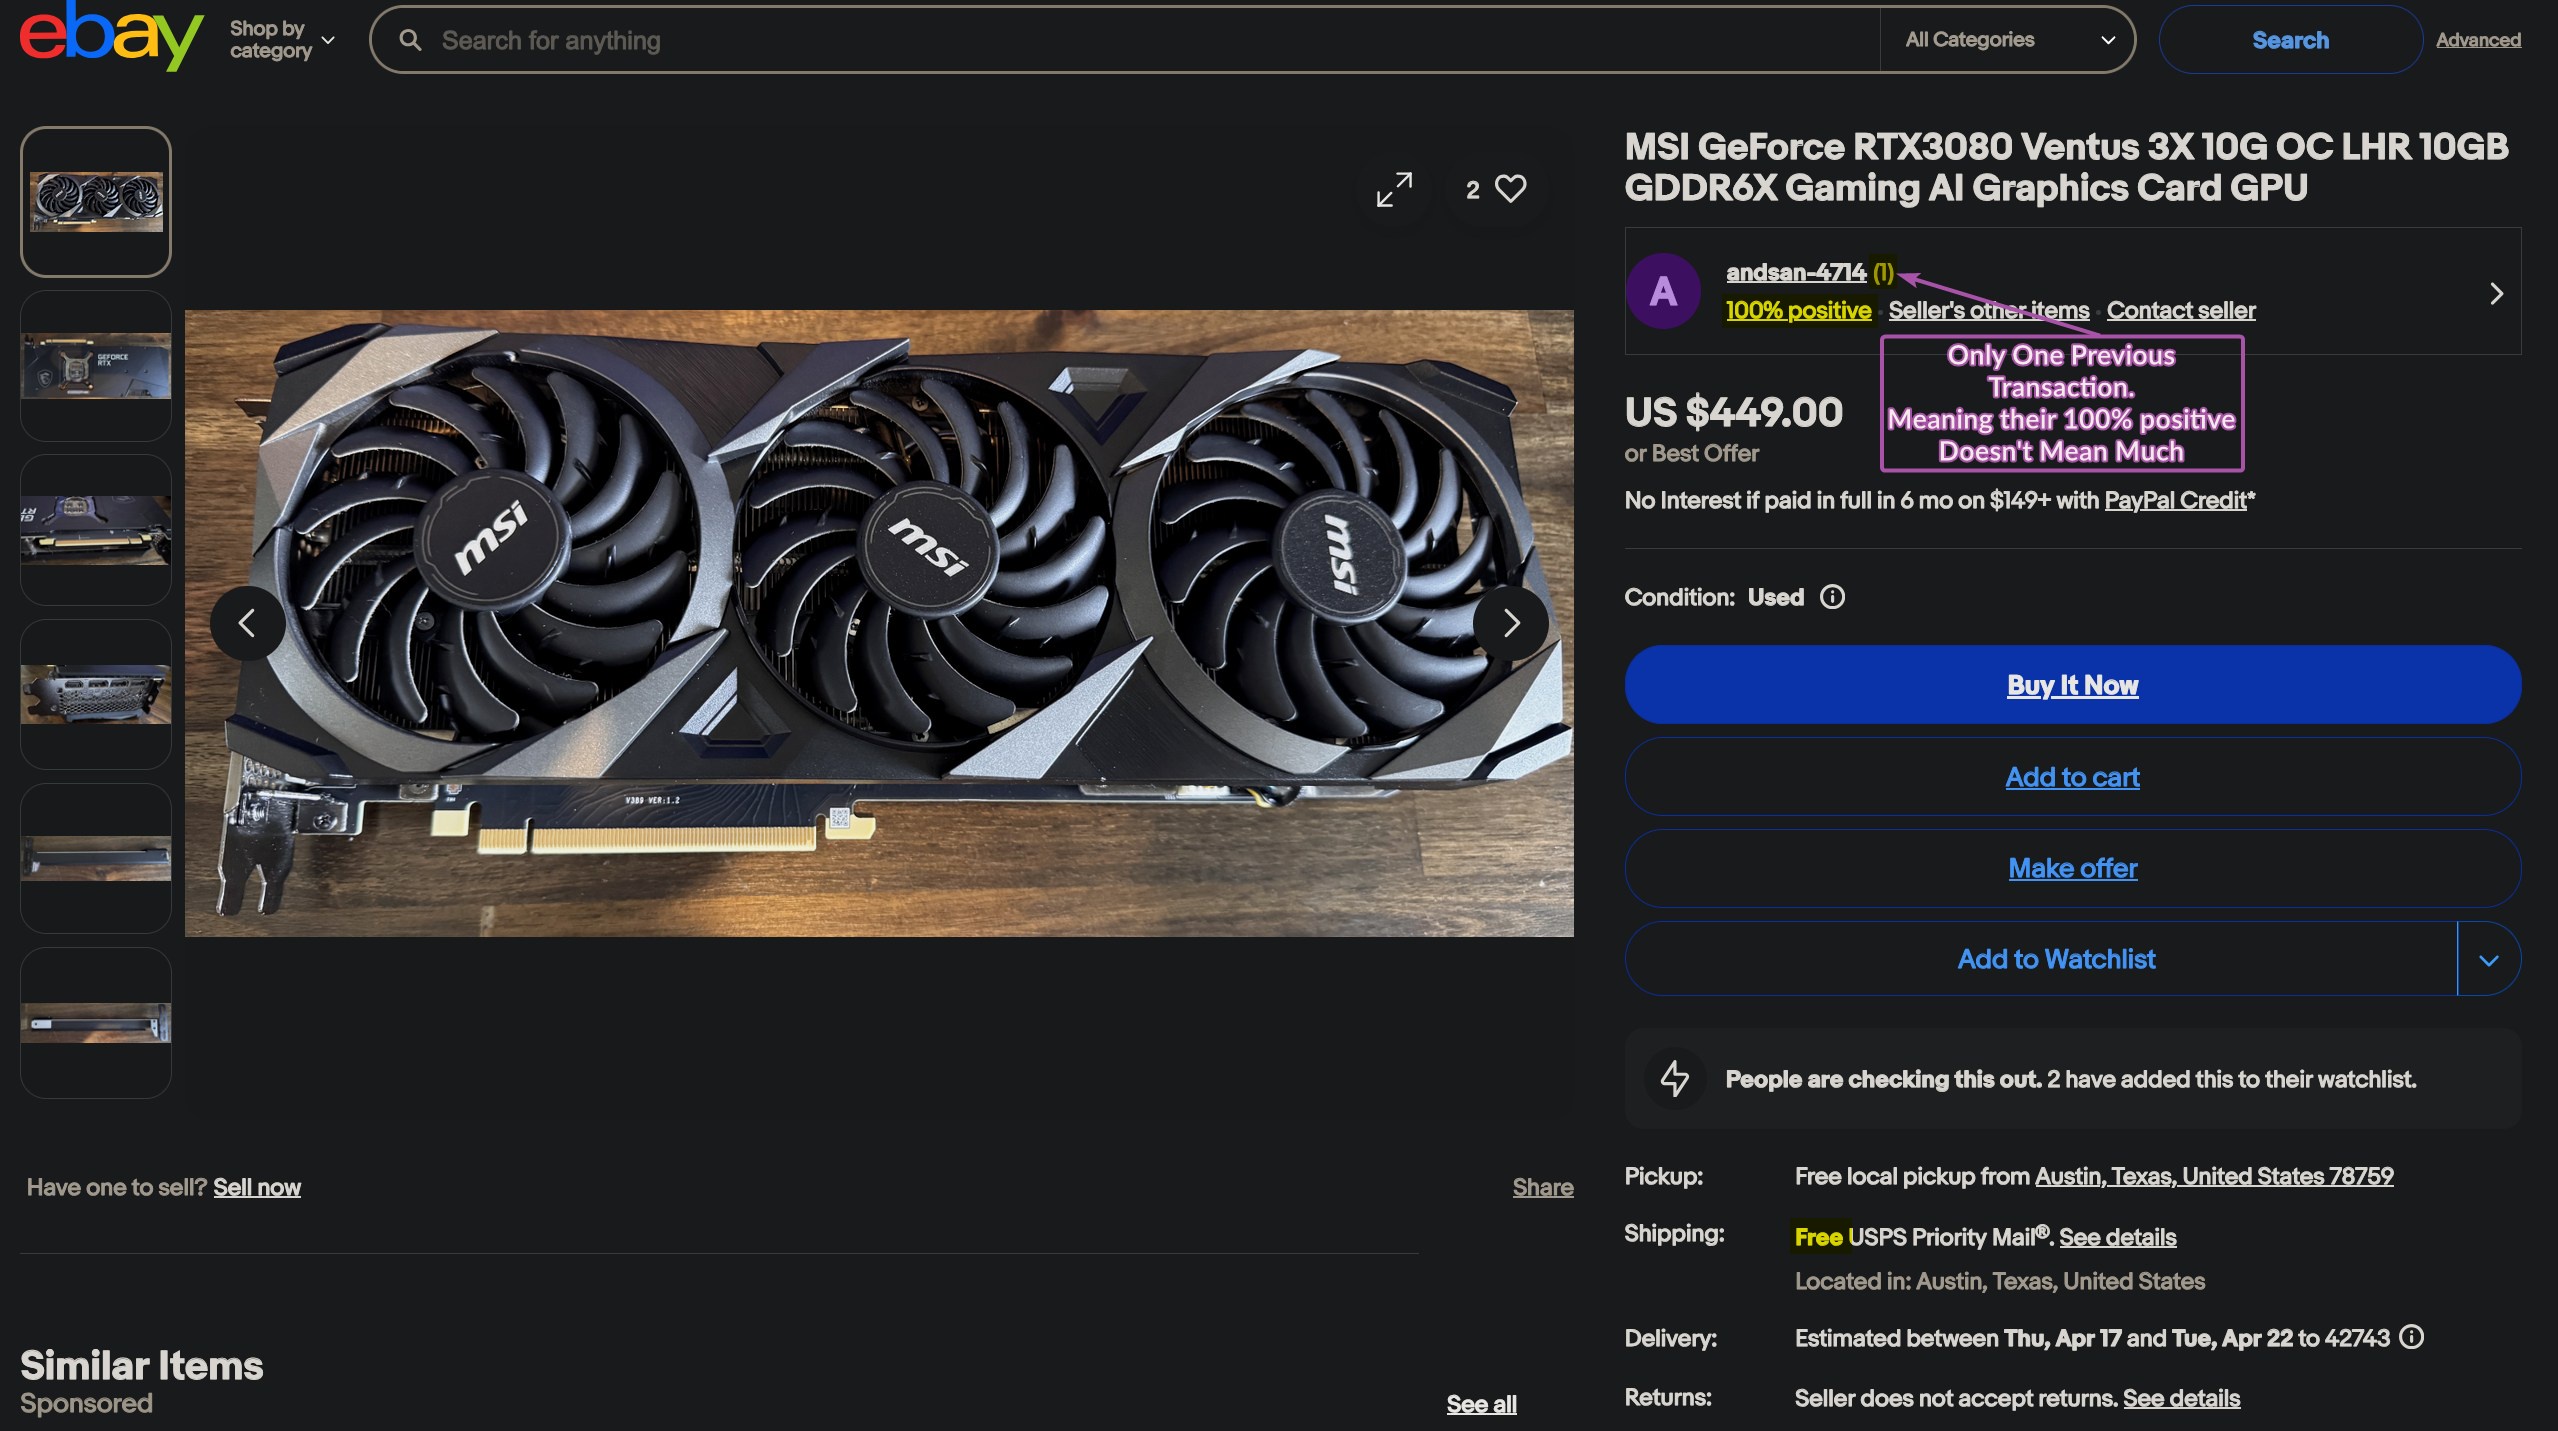Open Seller's other items link
Image resolution: width=2558 pixels, height=1431 pixels.
1988,310
